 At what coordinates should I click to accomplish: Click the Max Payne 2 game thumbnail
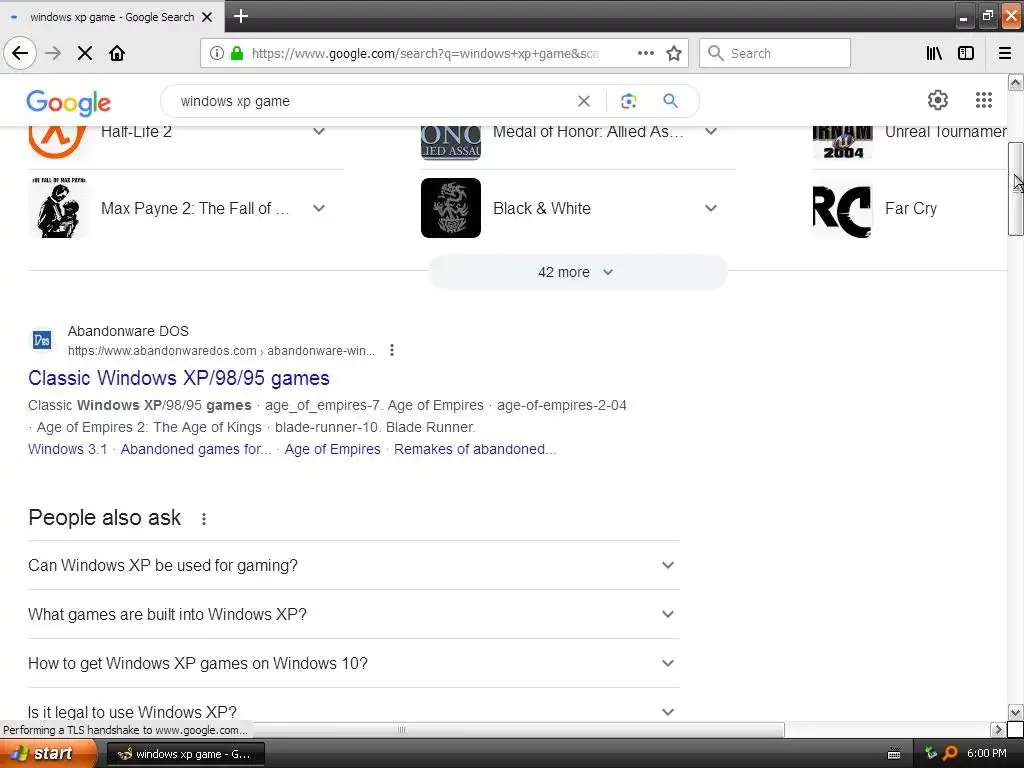pos(59,208)
